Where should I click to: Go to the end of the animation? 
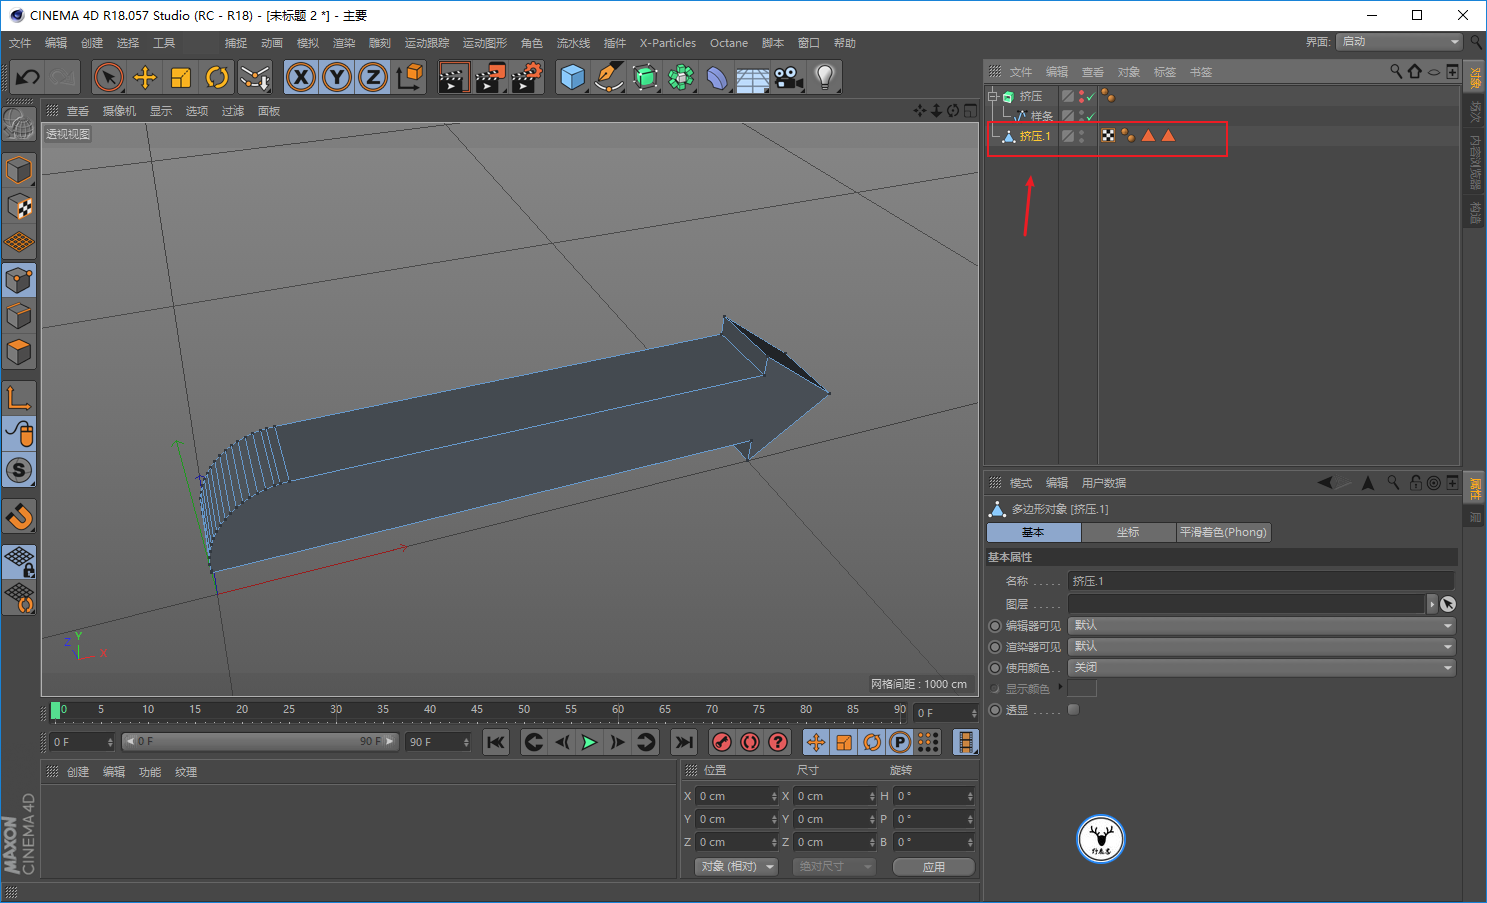[x=684, y=742]
